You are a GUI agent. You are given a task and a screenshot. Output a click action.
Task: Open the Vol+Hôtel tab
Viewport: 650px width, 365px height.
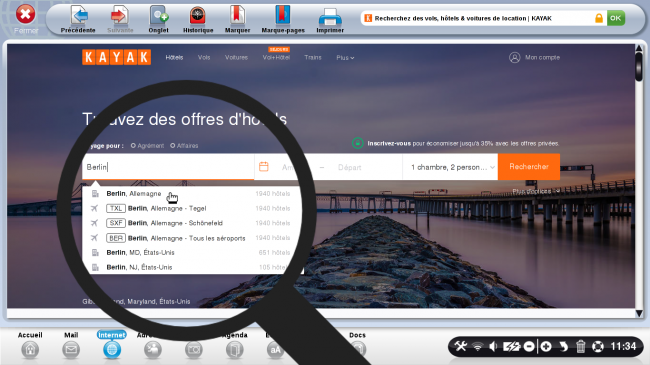[276, 57]
